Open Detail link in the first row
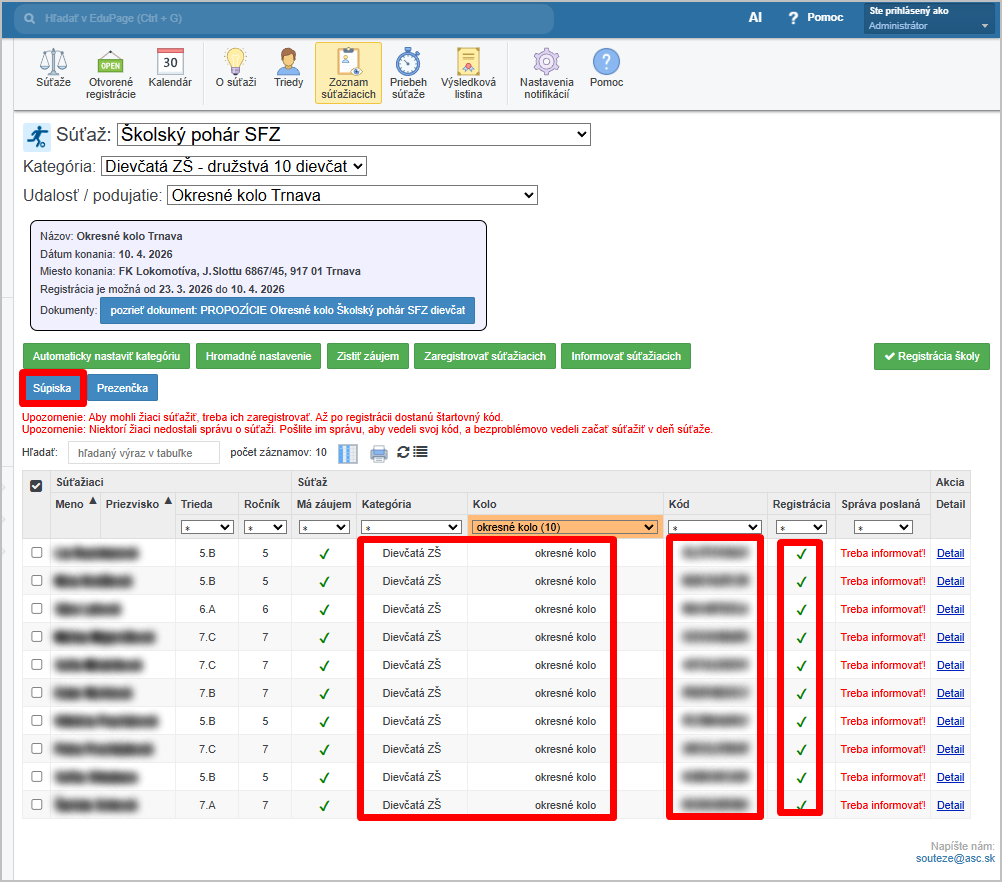1002x882 pixels. point(950,553)
